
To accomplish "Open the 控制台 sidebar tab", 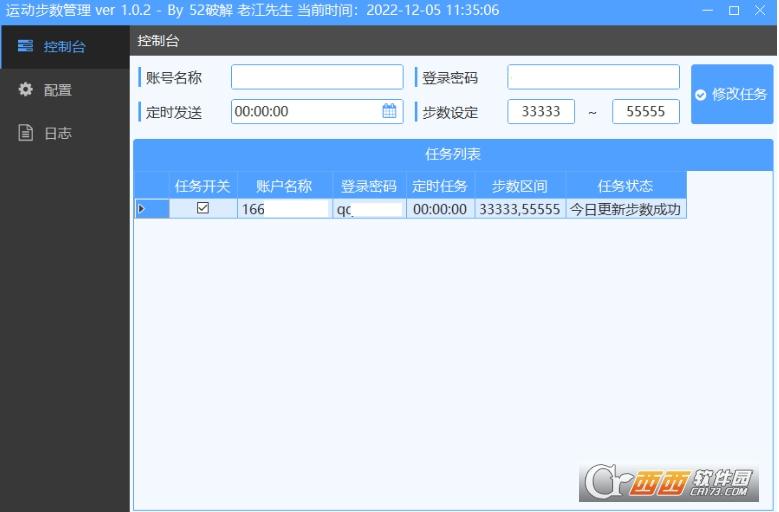I will click(65, 47).
